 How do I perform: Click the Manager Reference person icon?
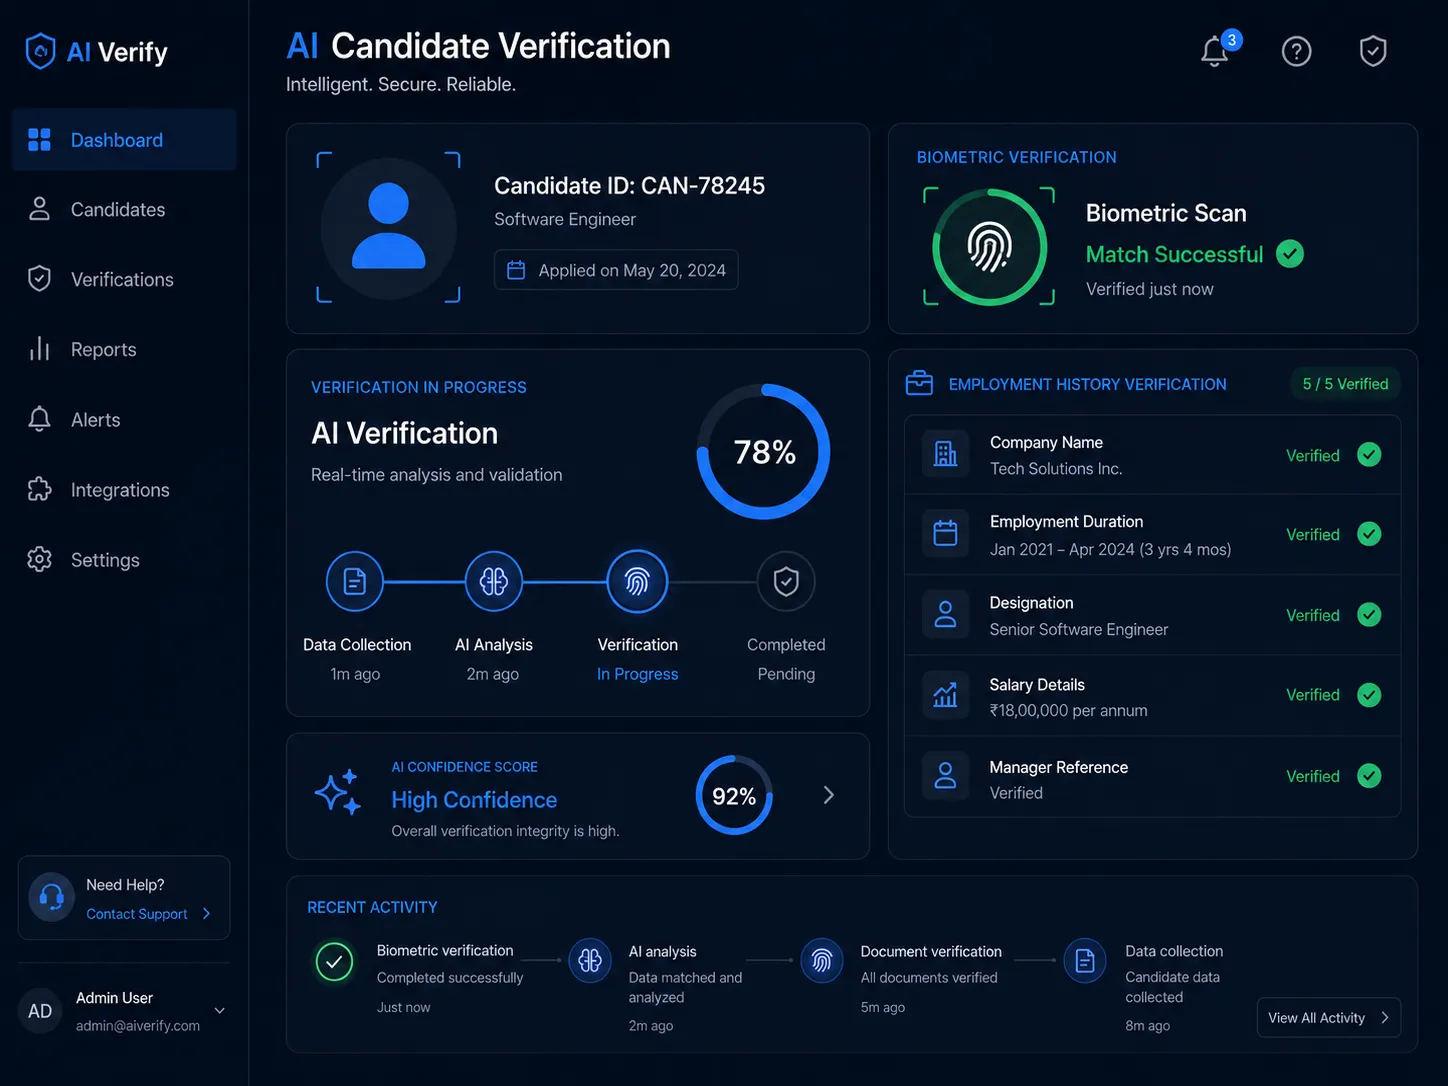point(945,776)
